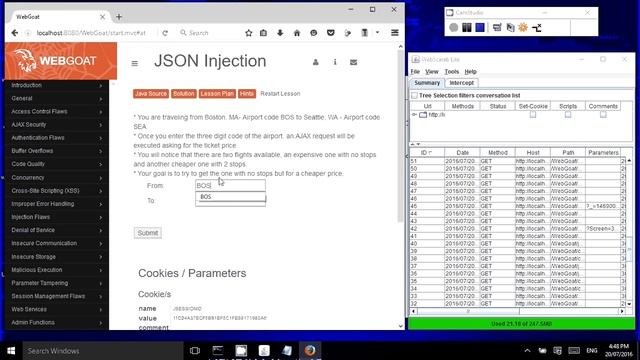Screen dimensions: 640x360
Task: Open a new Firefox tab with plus
Action: click(119, 17)
